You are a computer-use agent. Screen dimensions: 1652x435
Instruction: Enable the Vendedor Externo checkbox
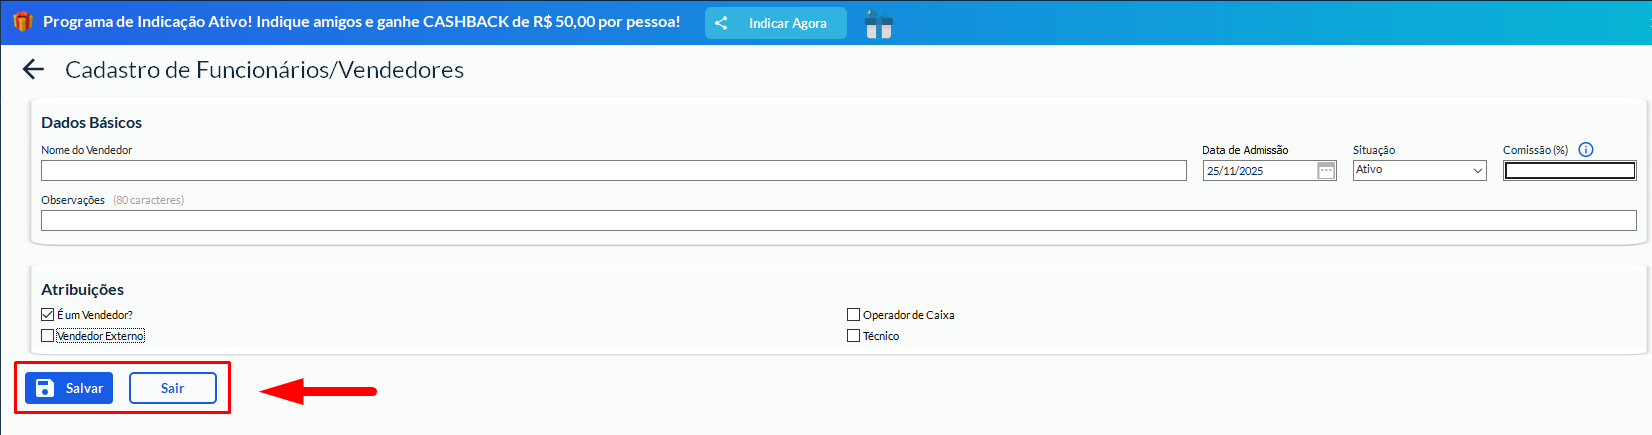(x=48, y=336)
